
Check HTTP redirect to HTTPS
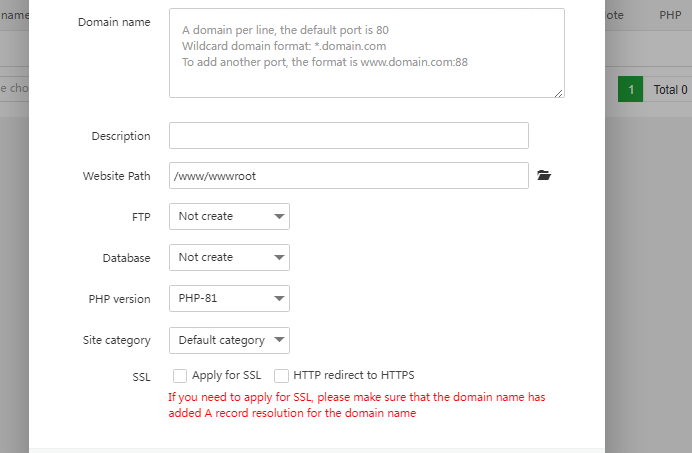(x=282, y=376)
